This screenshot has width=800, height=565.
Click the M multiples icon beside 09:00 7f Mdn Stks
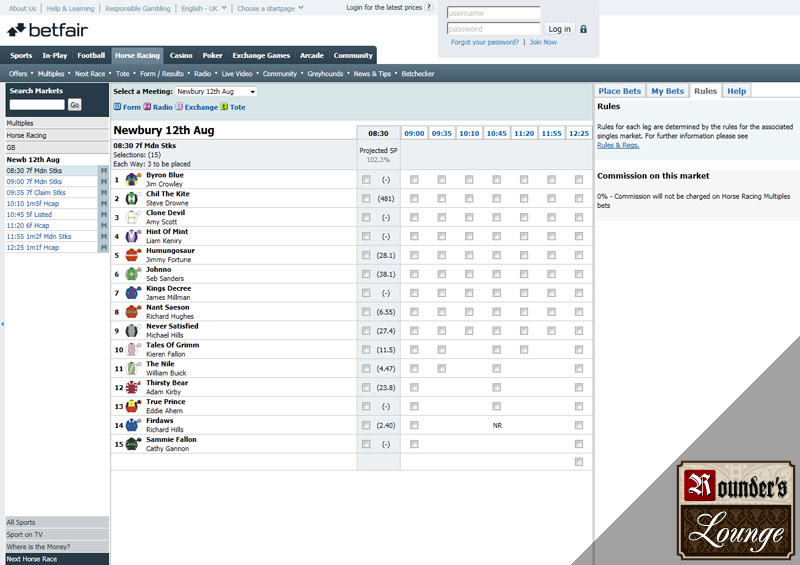[104, 182]
